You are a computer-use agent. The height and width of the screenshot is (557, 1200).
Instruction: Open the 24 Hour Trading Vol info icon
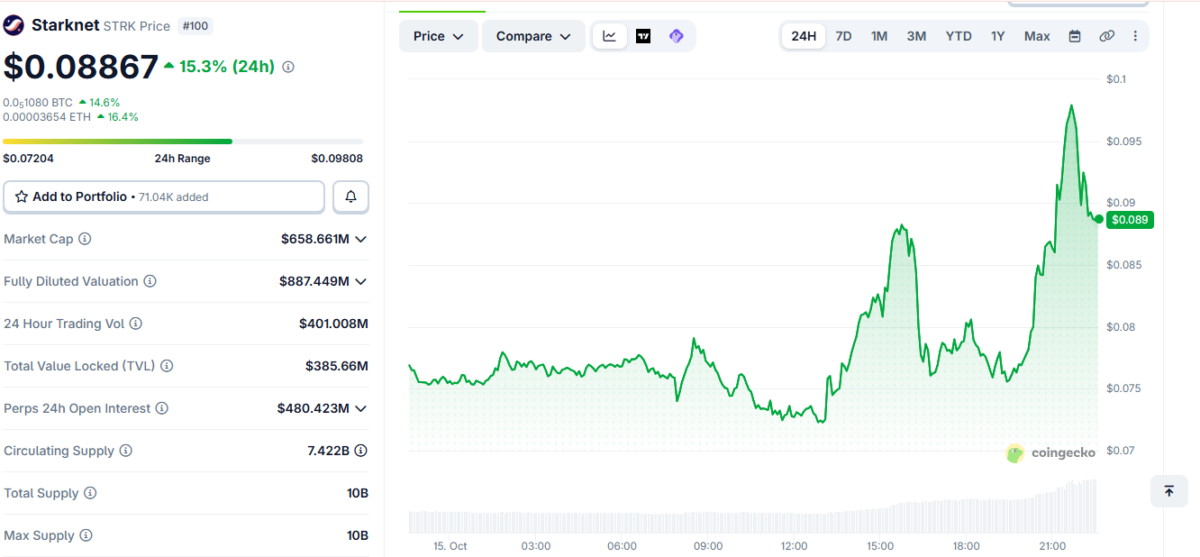pos(136,324)
